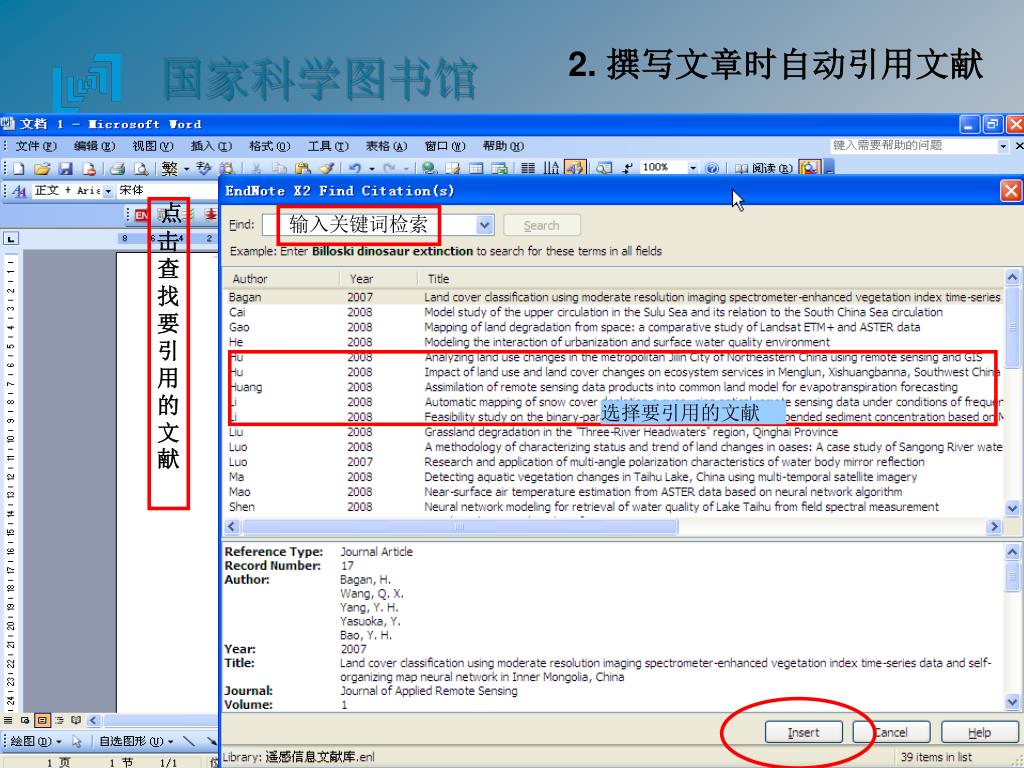The image size is (1024, 768).
Task: Click the Help button in EndNote dialog
Action: 979,732
